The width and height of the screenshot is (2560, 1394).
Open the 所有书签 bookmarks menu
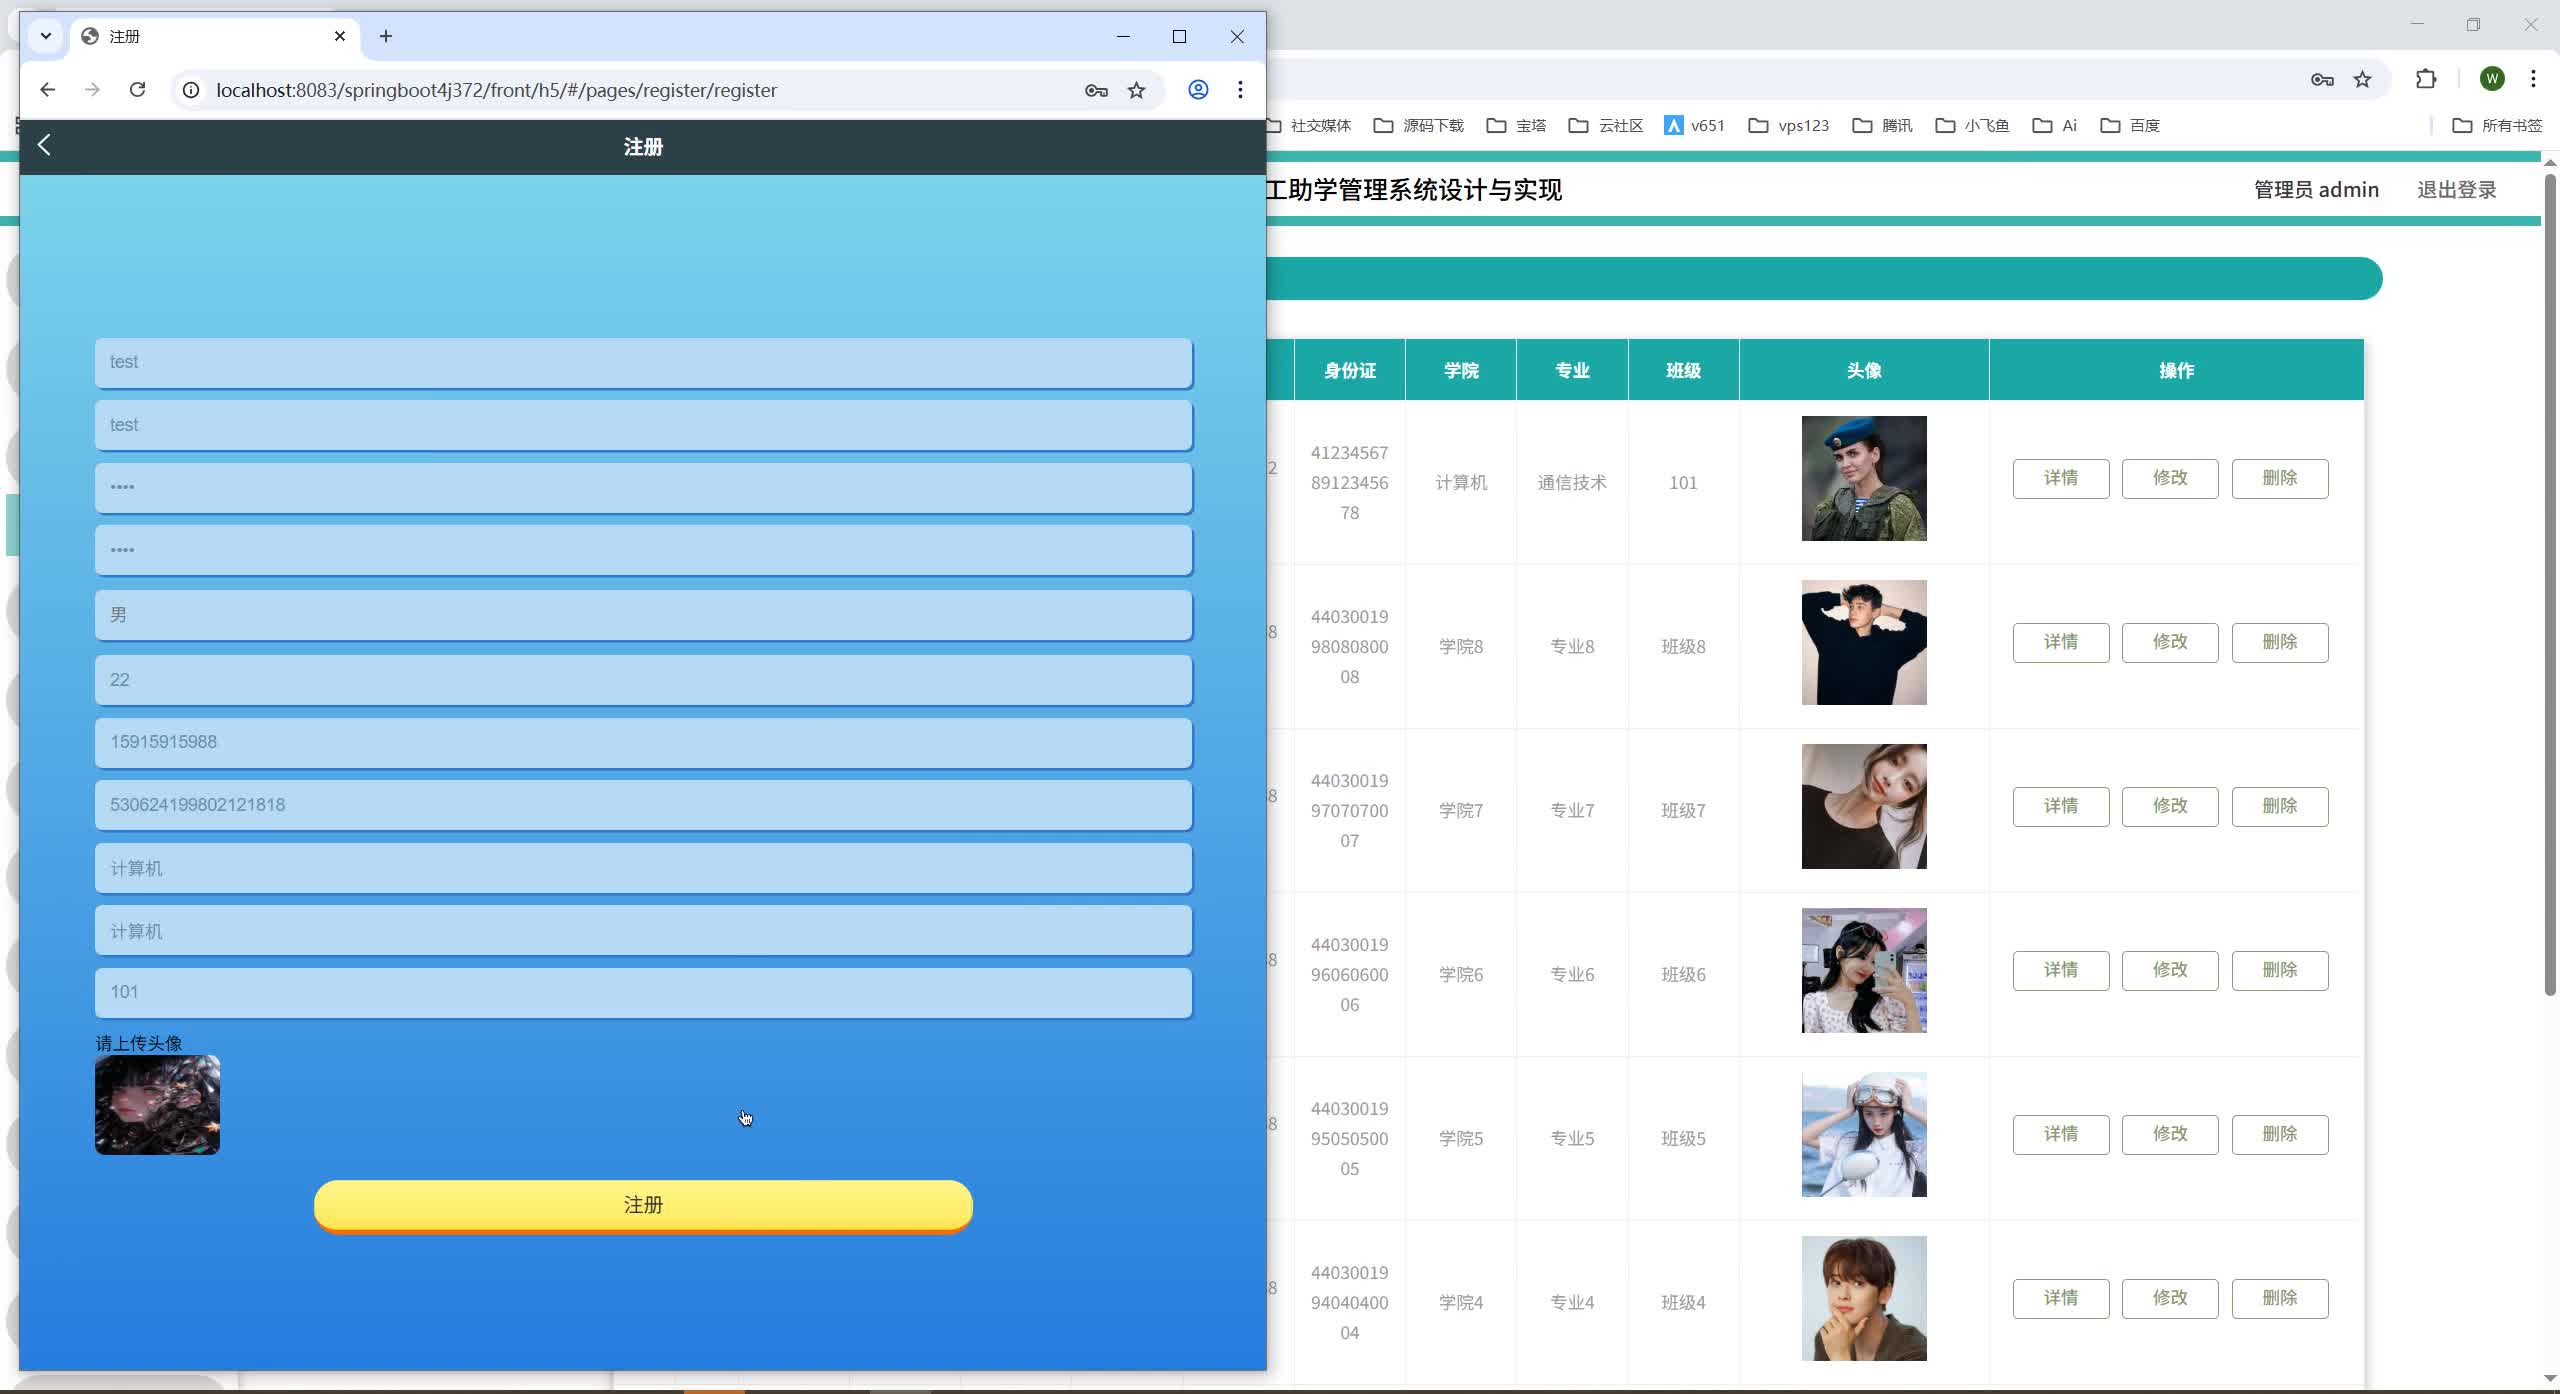[x=2498, y=125]
